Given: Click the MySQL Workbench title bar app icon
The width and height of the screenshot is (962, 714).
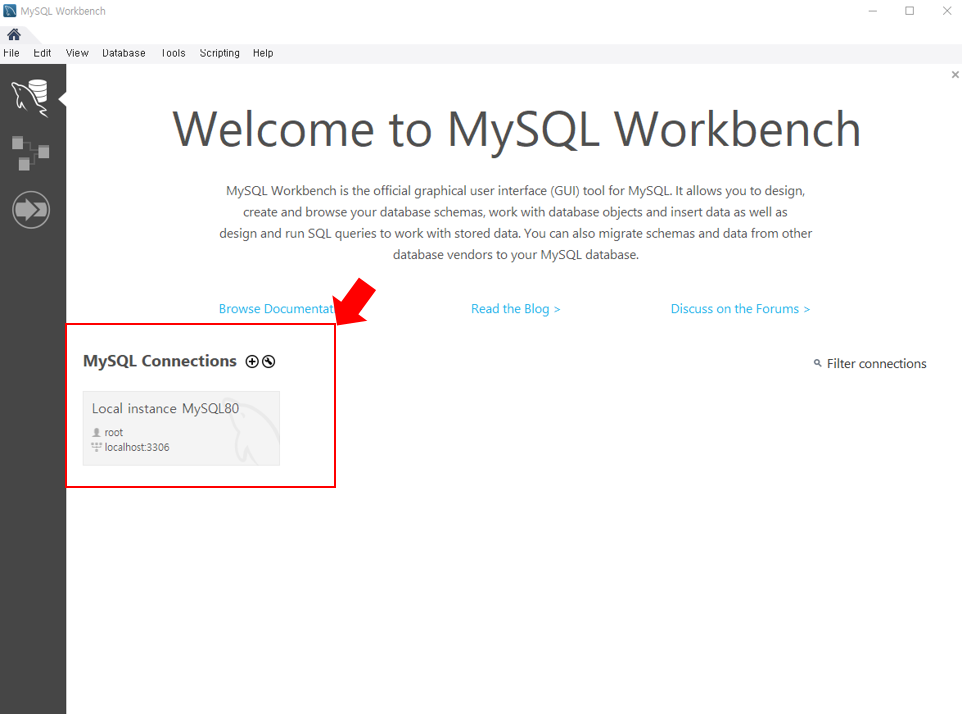Looking at the screenshot, I should (10, 11).
